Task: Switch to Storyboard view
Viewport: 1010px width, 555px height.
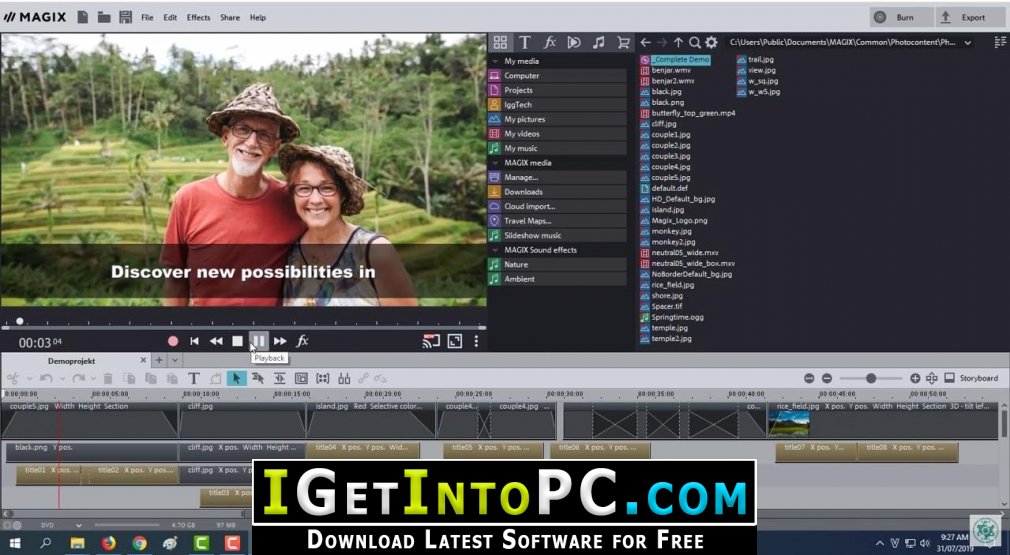Action: (x=972, y=378)
